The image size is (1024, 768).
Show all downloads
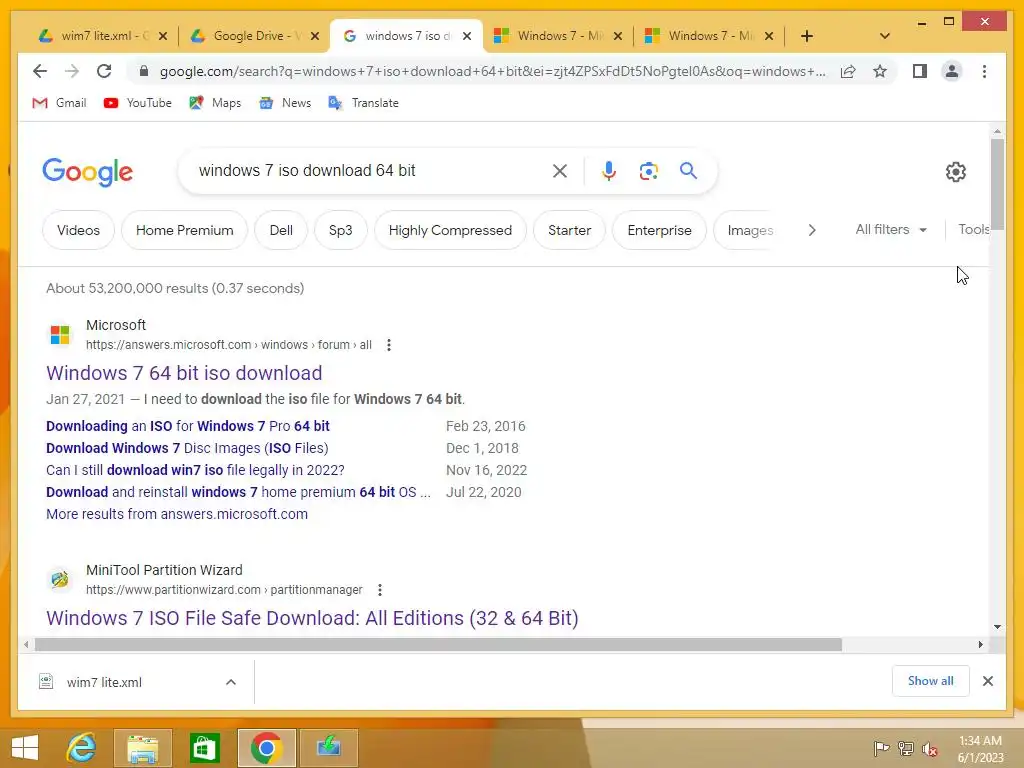point(930,680)
